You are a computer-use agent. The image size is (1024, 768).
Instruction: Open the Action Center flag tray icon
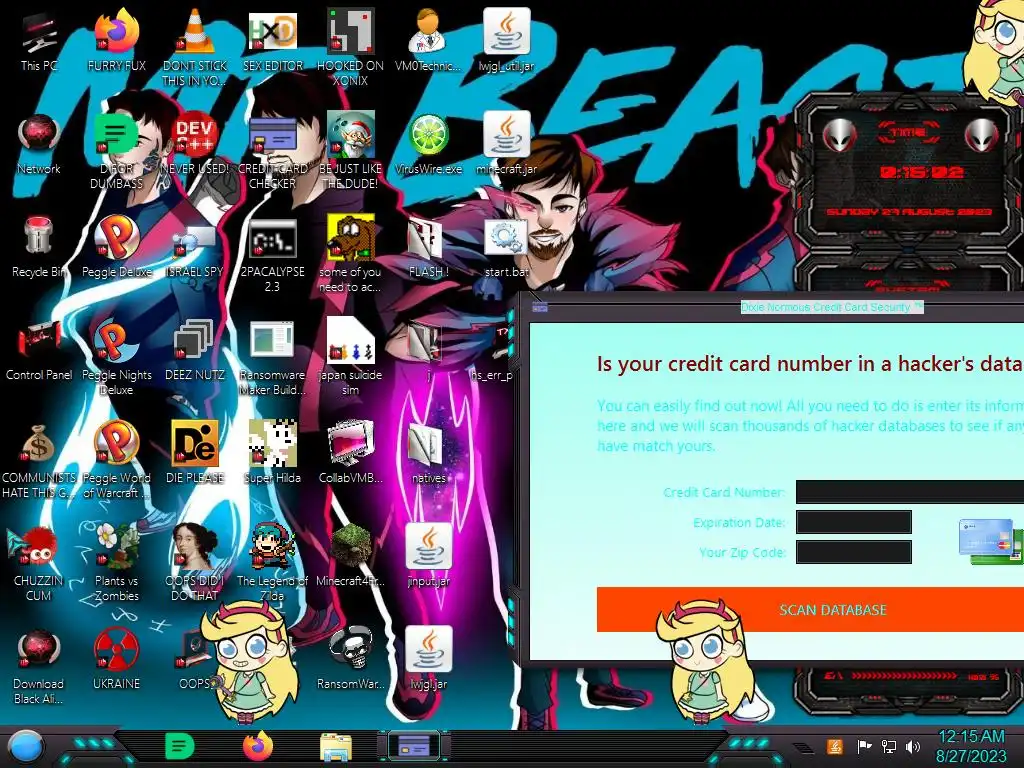click(864, 746)
